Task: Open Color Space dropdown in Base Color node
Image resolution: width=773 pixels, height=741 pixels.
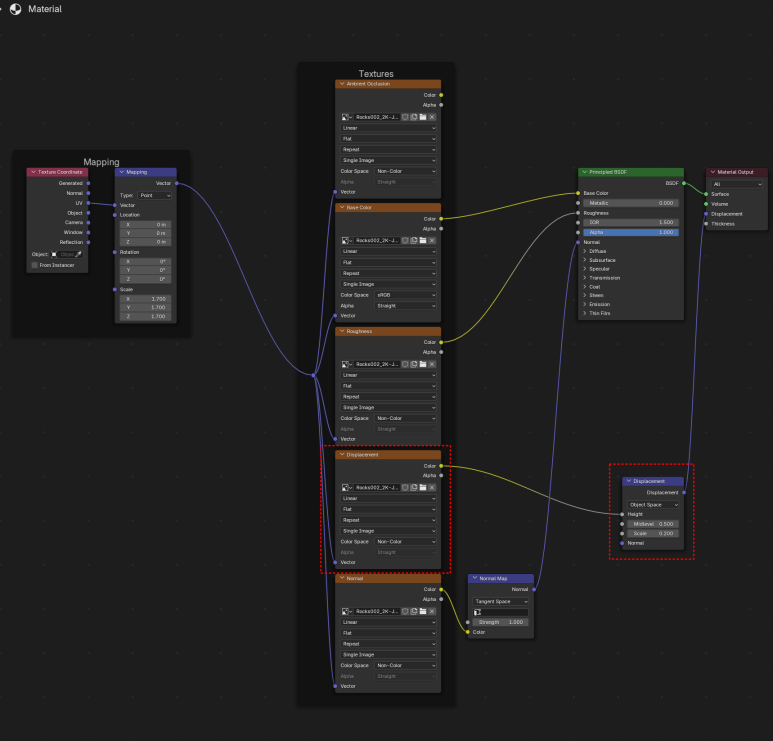Action: (x=406, y=295)
